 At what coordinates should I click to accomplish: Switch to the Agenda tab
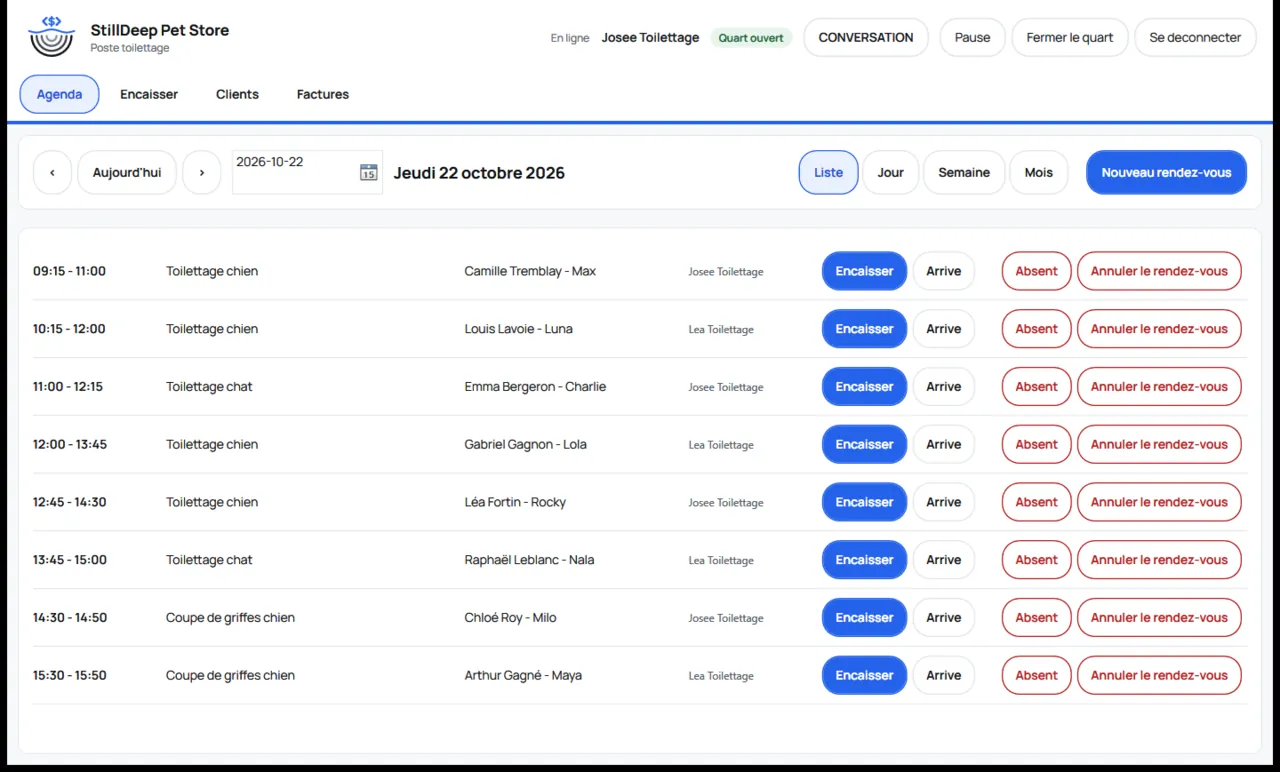click(x=59, y=94)
